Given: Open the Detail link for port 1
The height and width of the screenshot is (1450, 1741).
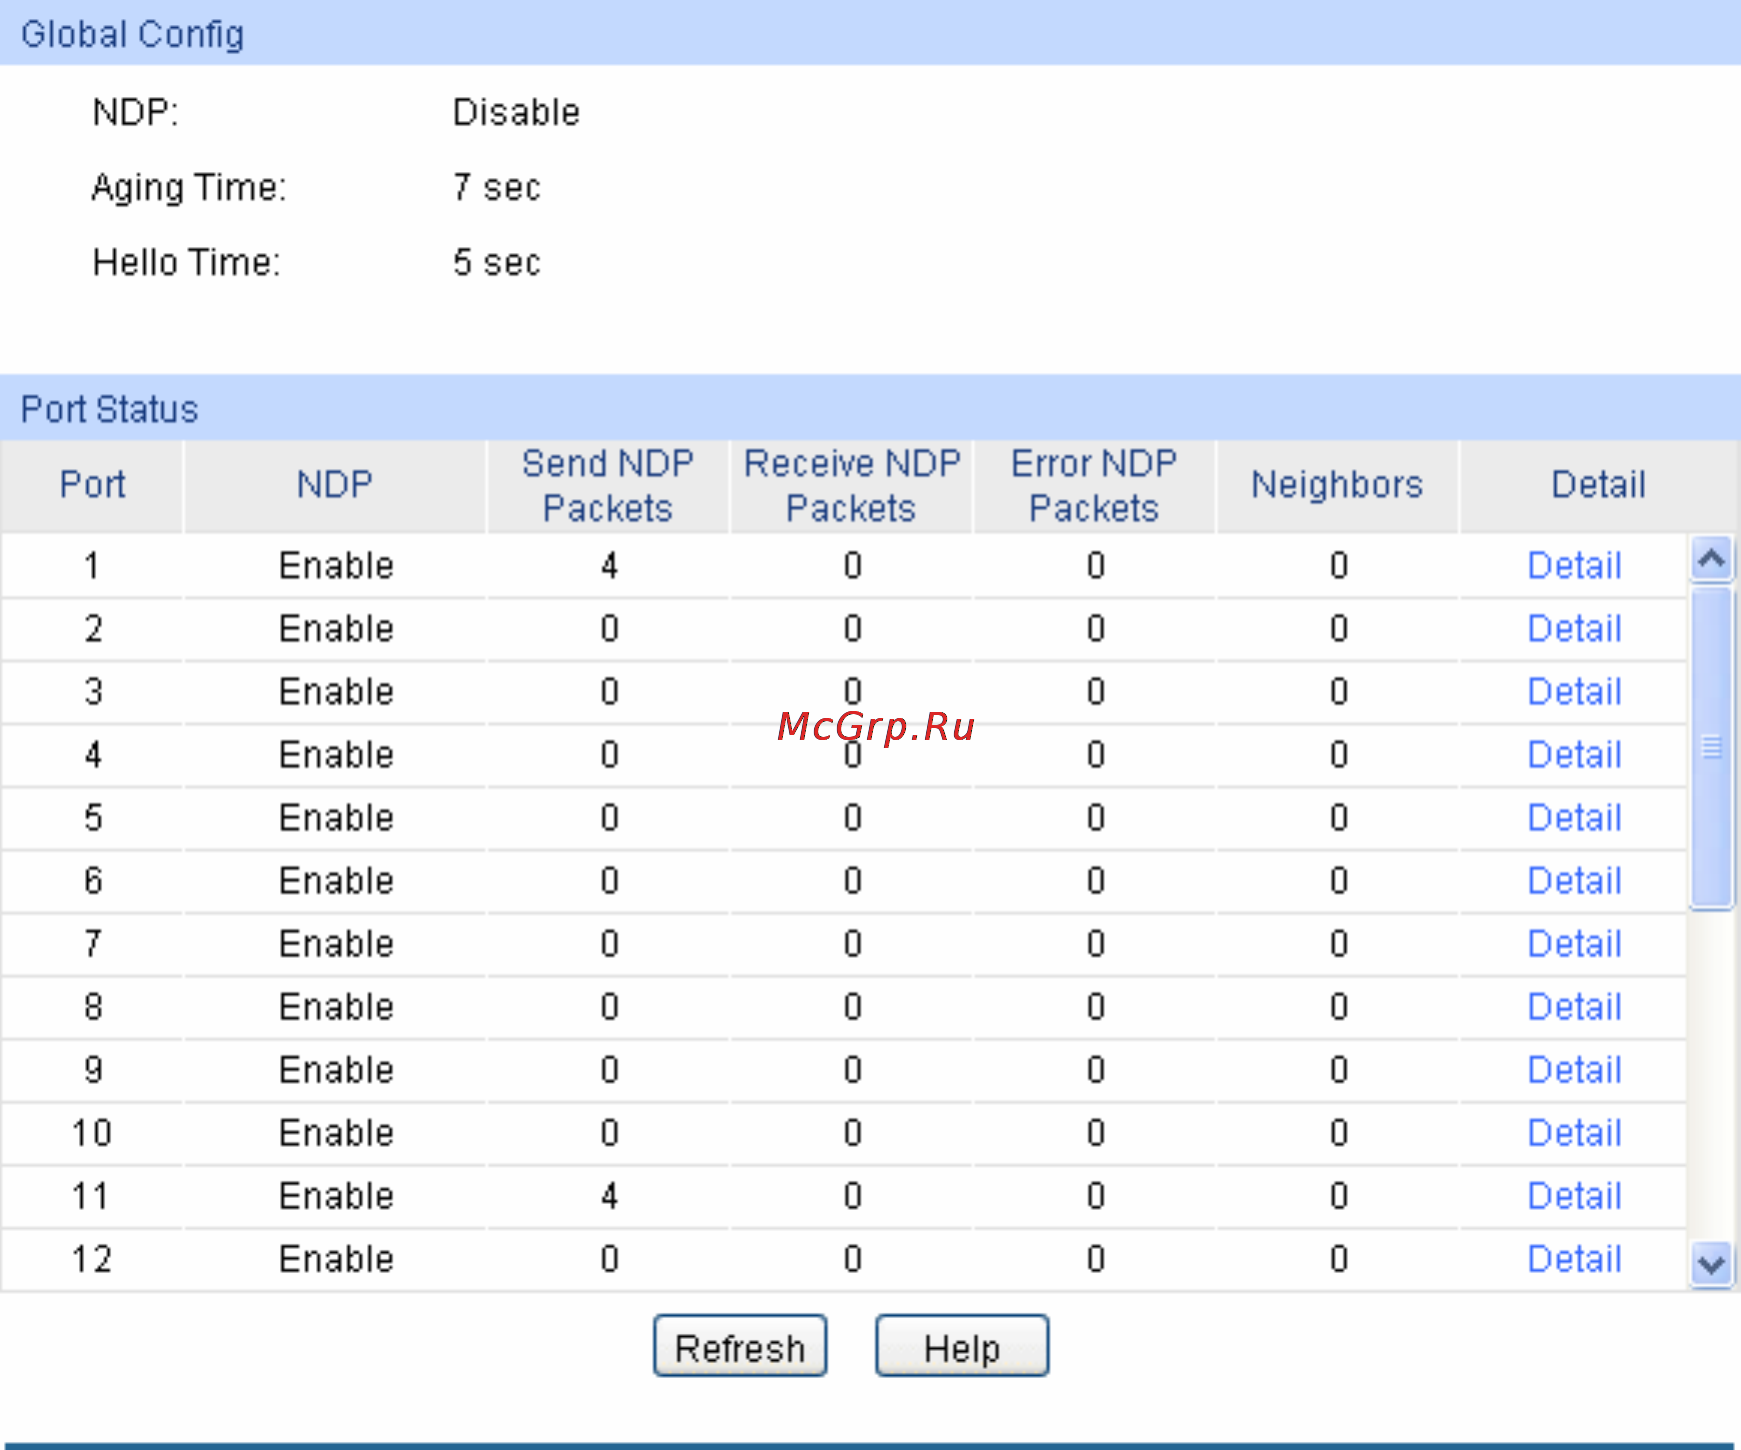Looking at the screenshot, I should click(1574, 566).
